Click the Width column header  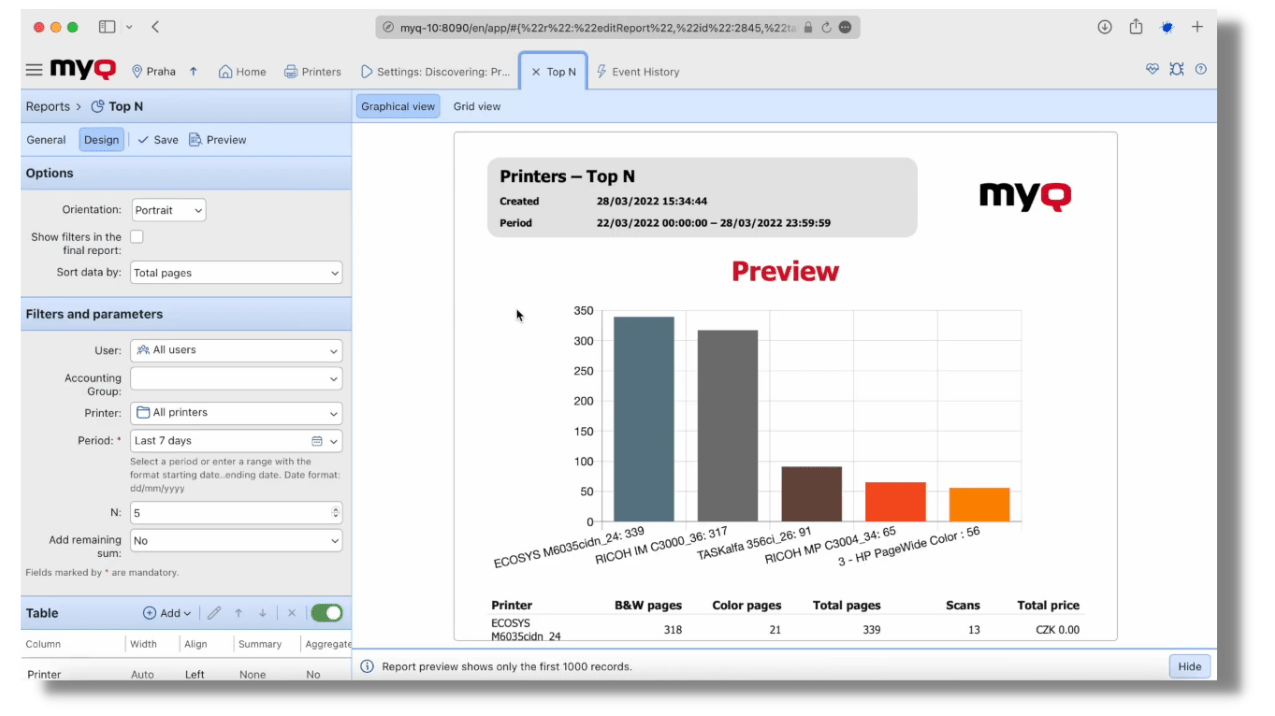[x=144, y=644]
